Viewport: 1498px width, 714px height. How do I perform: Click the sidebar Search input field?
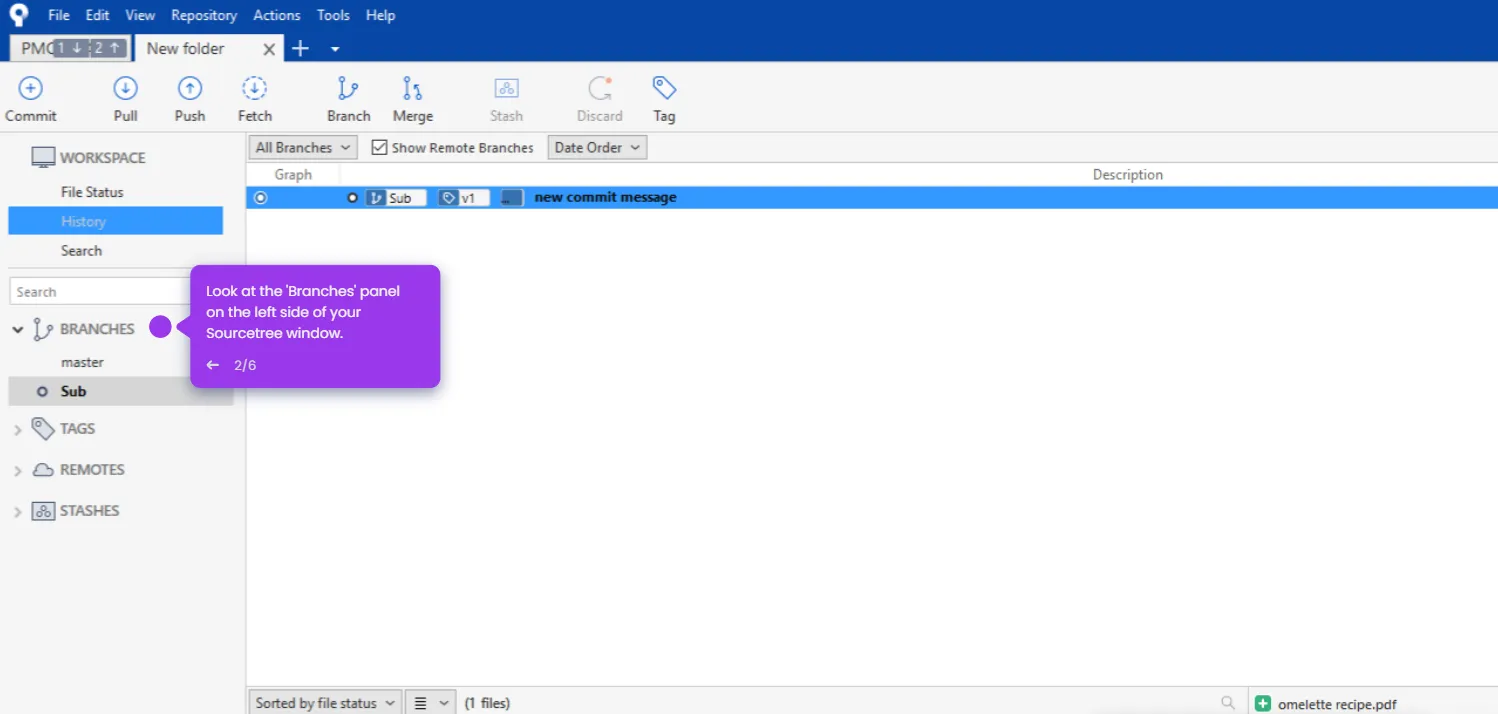pos(100,292)
